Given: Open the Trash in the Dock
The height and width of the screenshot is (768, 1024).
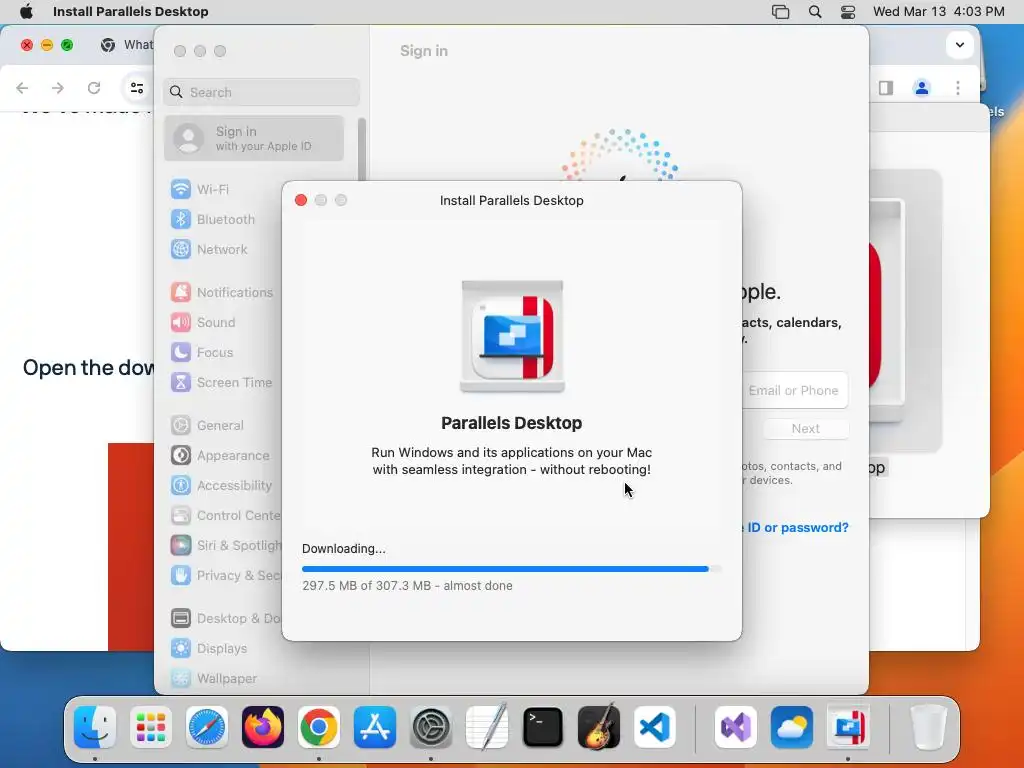Looking at the screenshot, I should tap(928, 727).
